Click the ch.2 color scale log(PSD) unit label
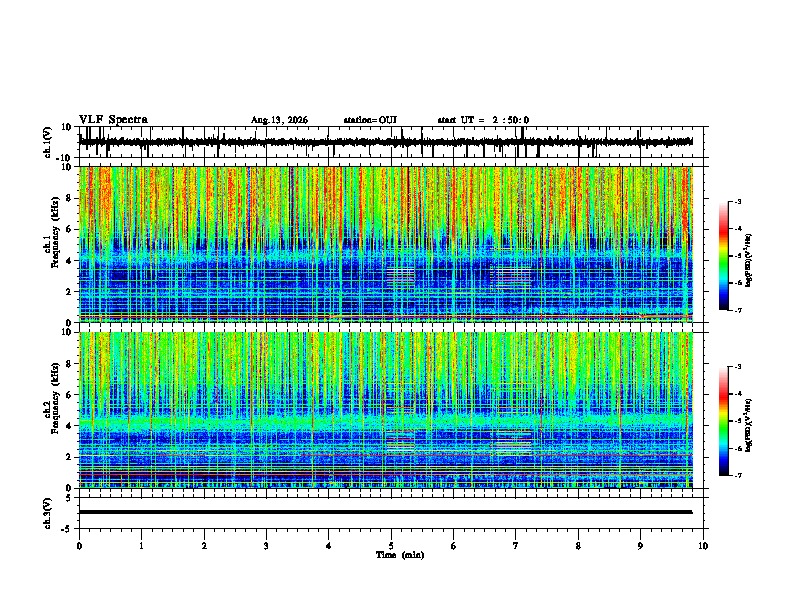This screenshot has height=612, width=792. tap(749, 425)
